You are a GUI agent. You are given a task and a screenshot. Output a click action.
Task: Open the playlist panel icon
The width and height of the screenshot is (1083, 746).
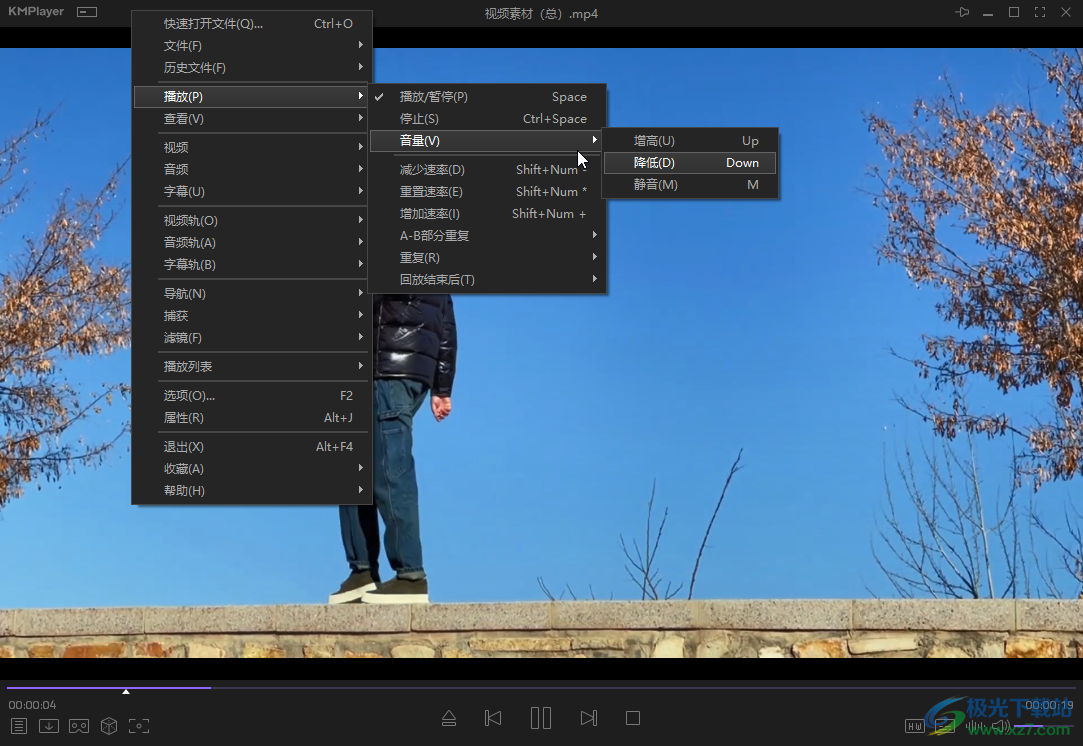[19, 726]
